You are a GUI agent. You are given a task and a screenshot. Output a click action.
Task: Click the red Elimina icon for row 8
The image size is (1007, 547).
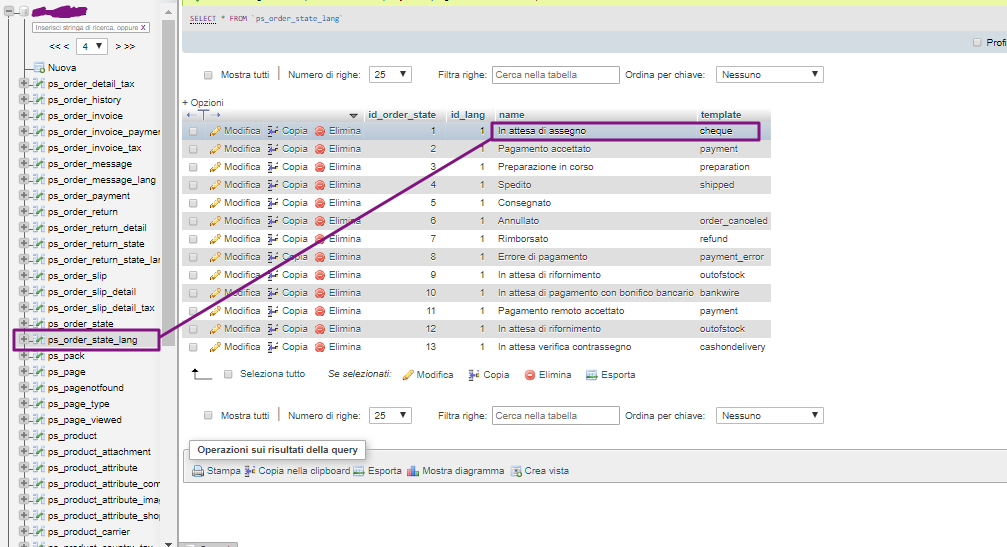320,257
